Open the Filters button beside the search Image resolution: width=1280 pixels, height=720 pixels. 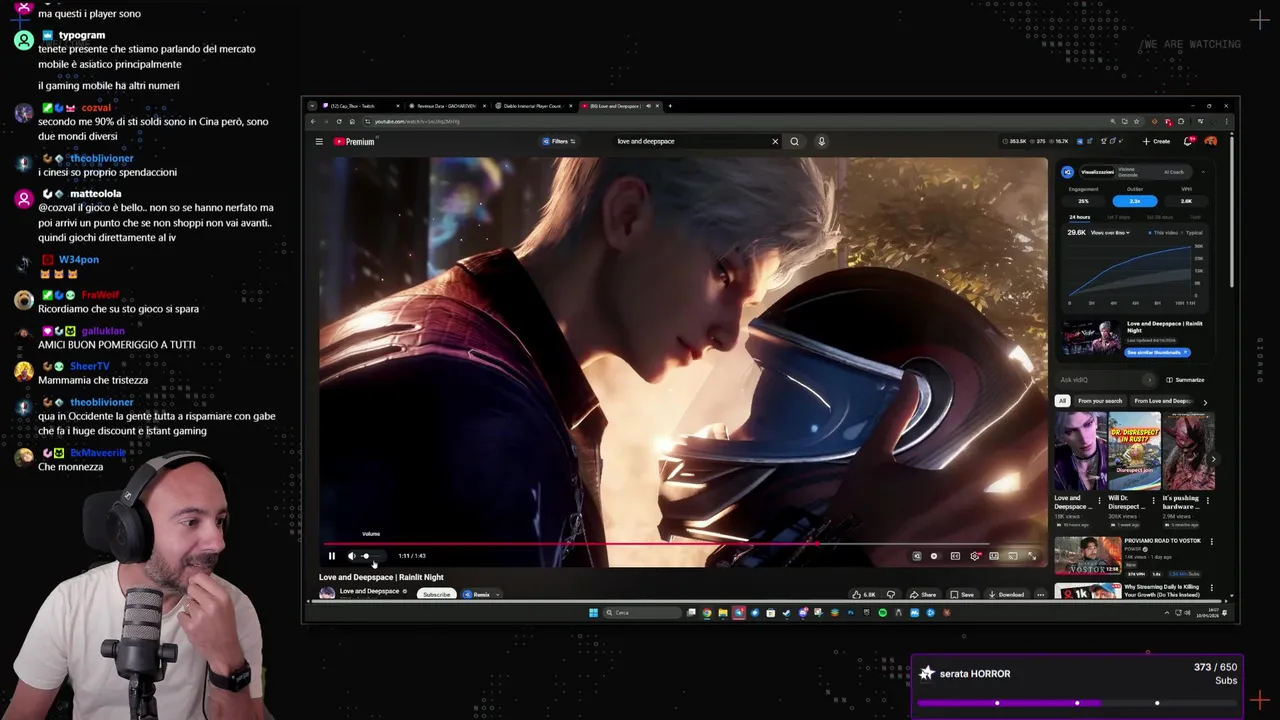tap(559, 141)
